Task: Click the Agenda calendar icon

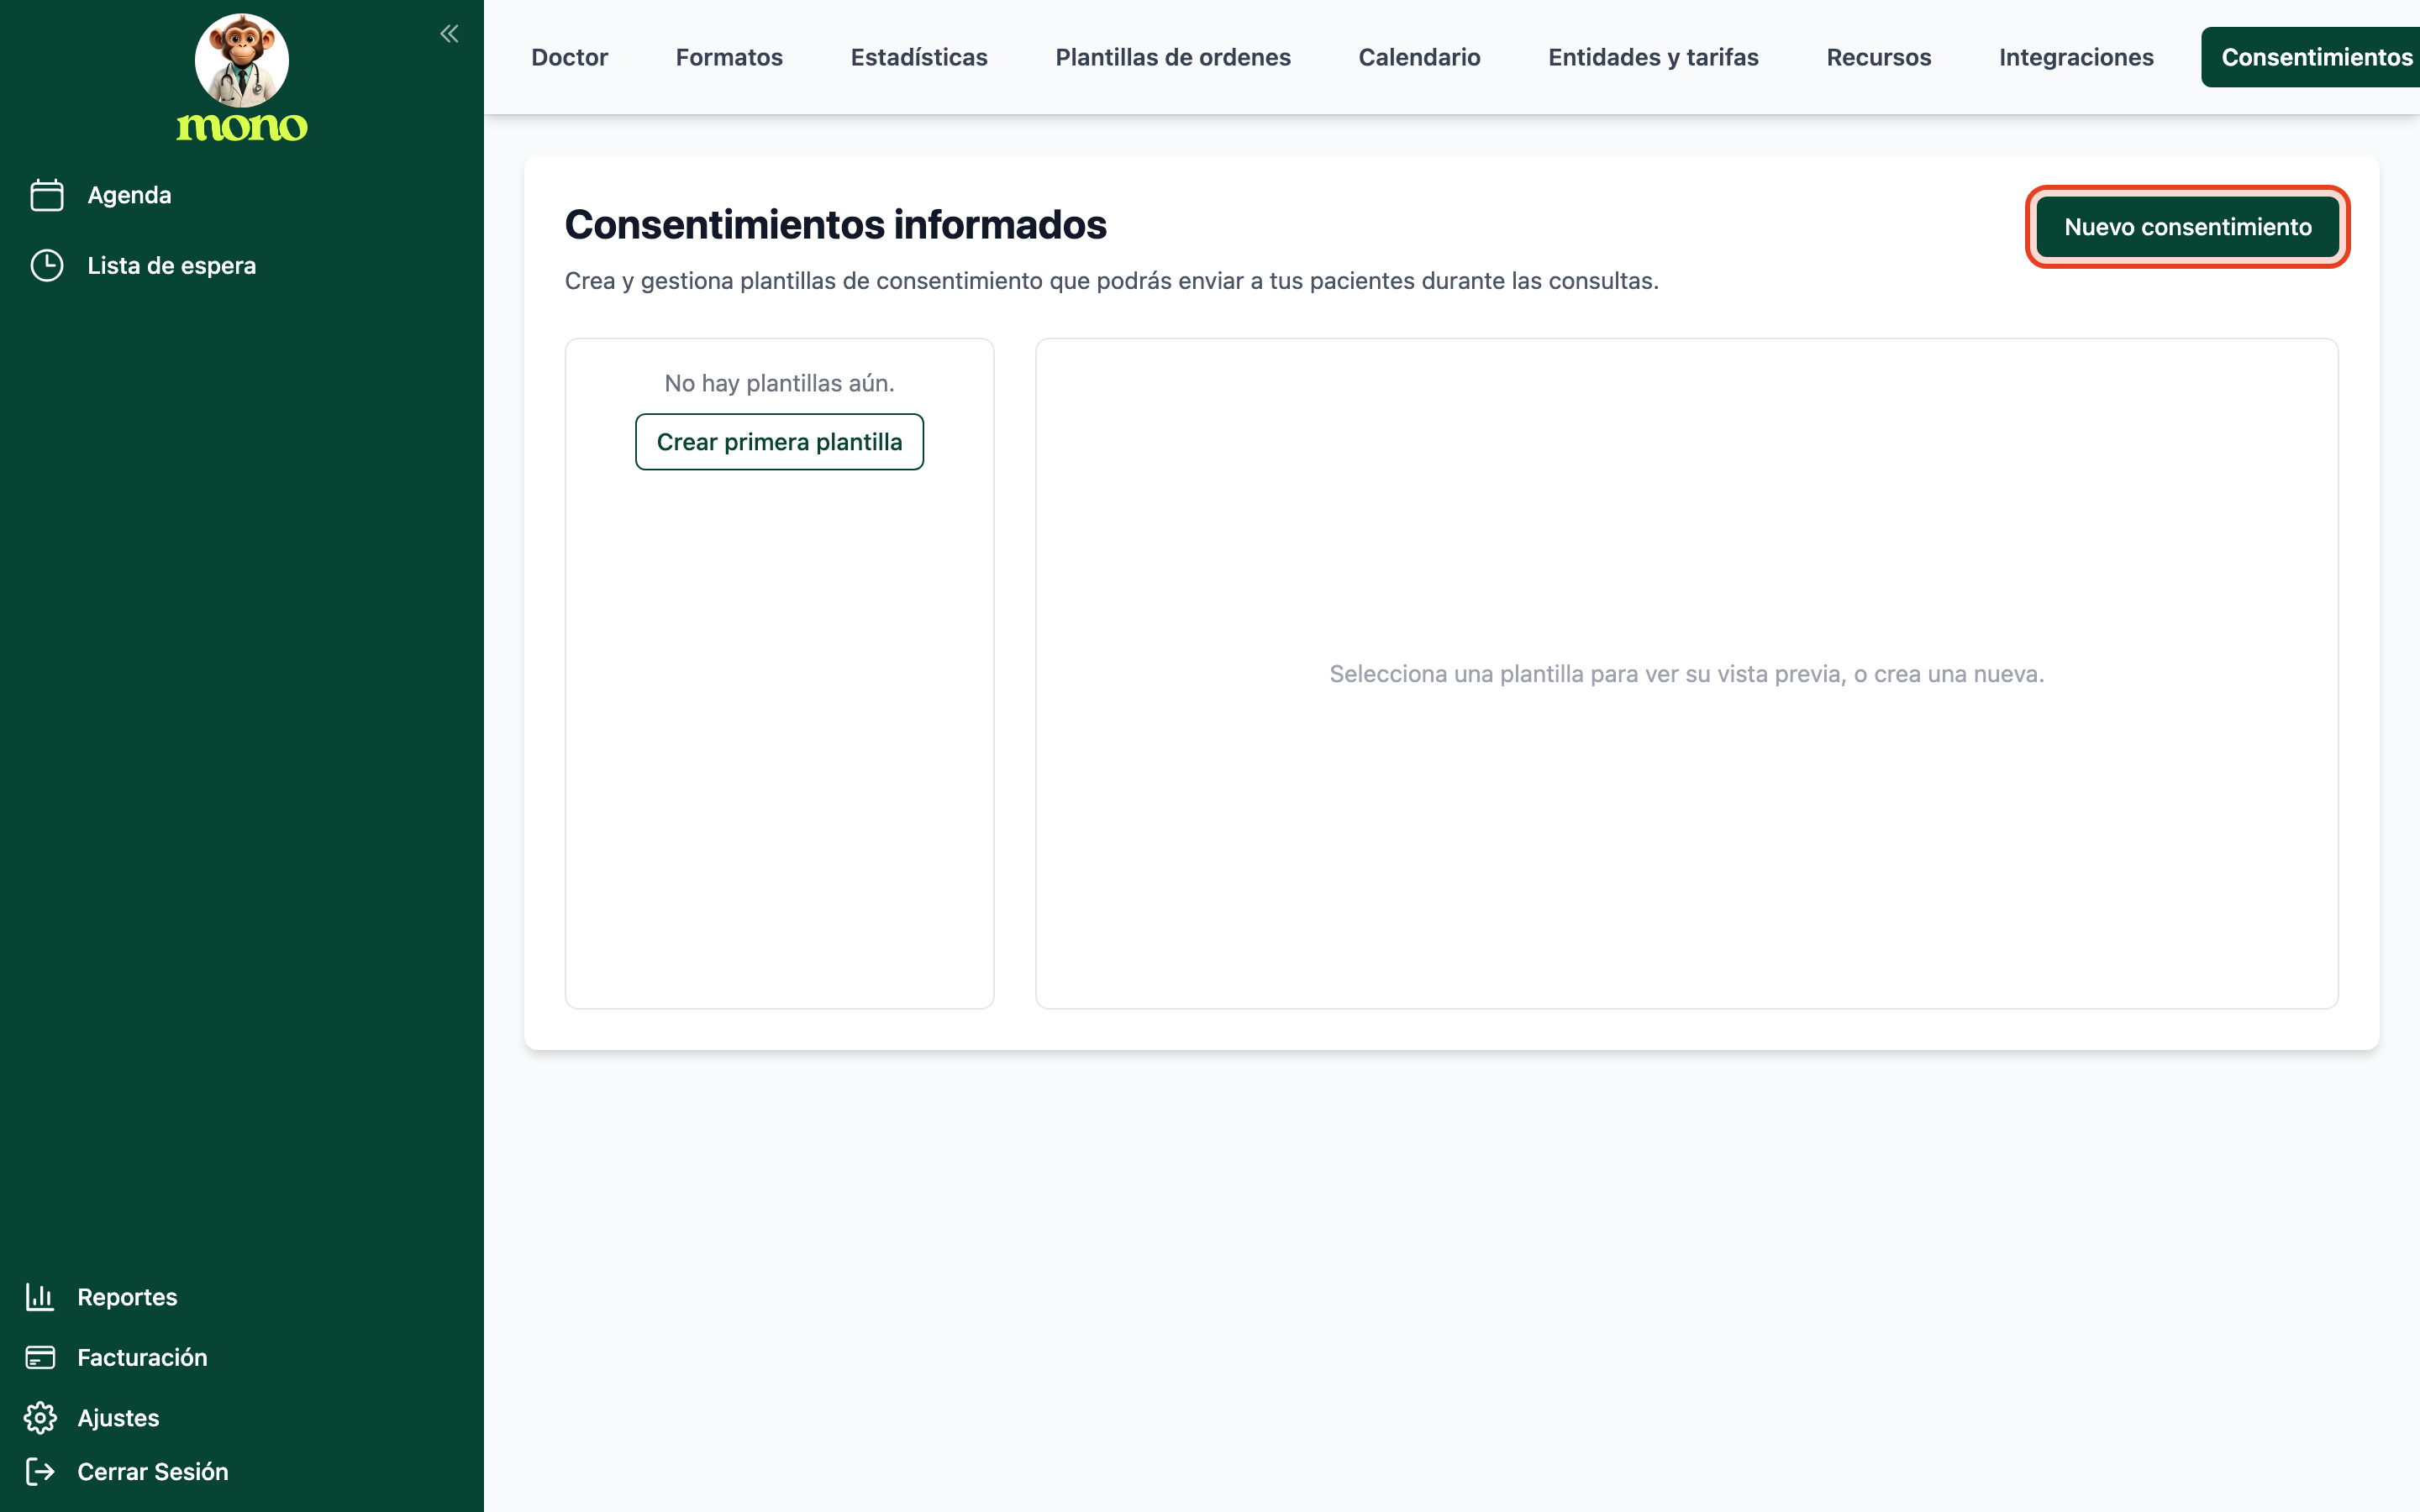Action: (47, 195)
